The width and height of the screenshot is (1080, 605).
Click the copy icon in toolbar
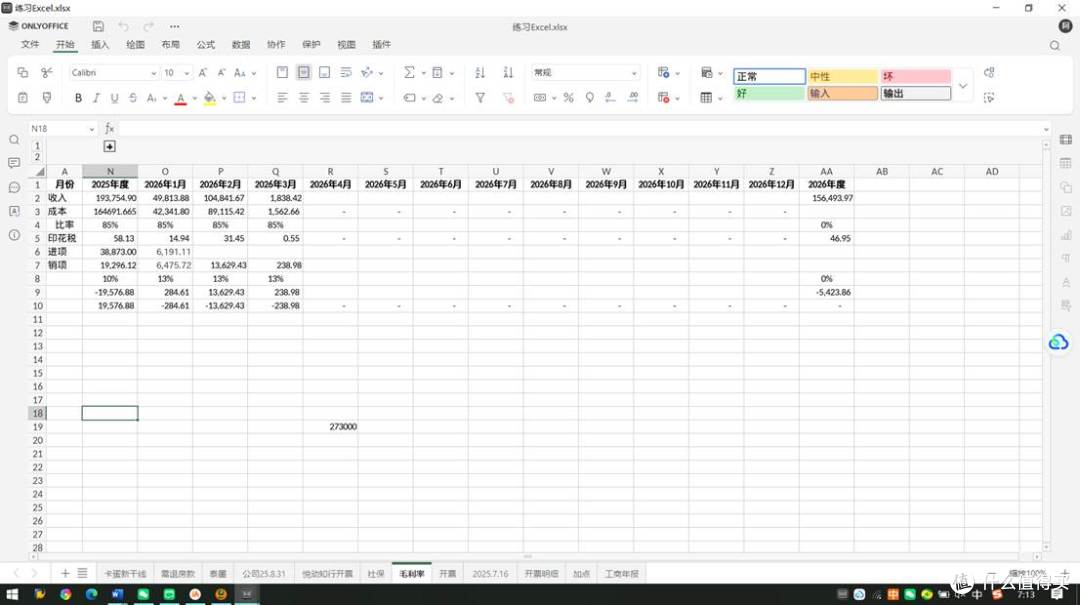pyautogui.click(x=23, y=72)
